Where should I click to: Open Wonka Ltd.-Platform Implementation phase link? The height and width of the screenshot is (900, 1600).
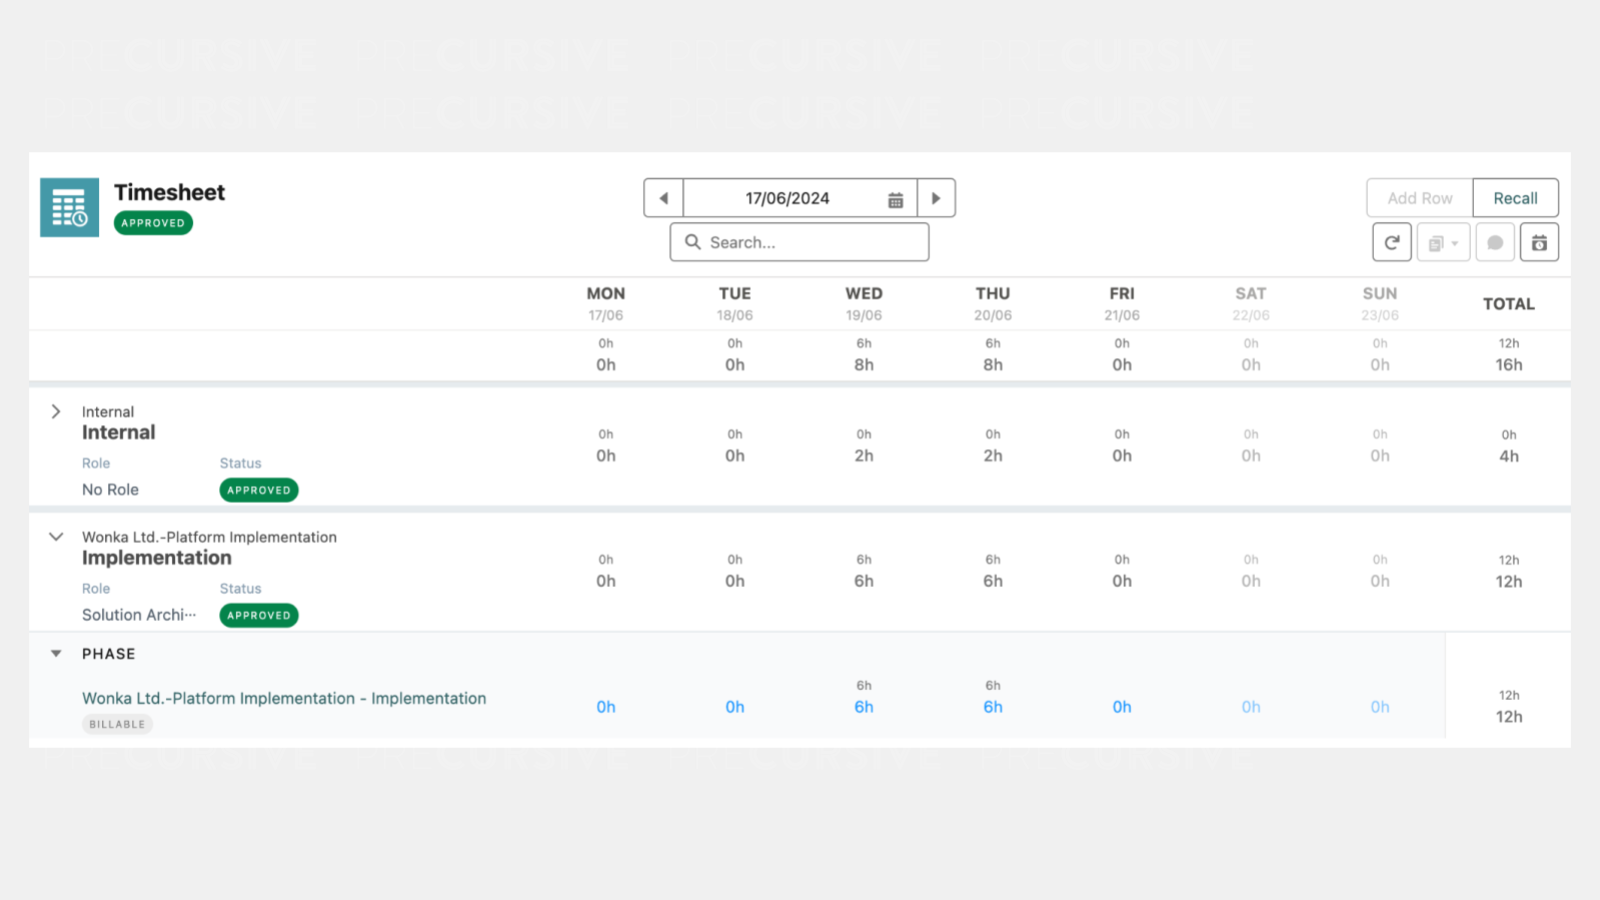pyautogui.click(x=284, y=698)
